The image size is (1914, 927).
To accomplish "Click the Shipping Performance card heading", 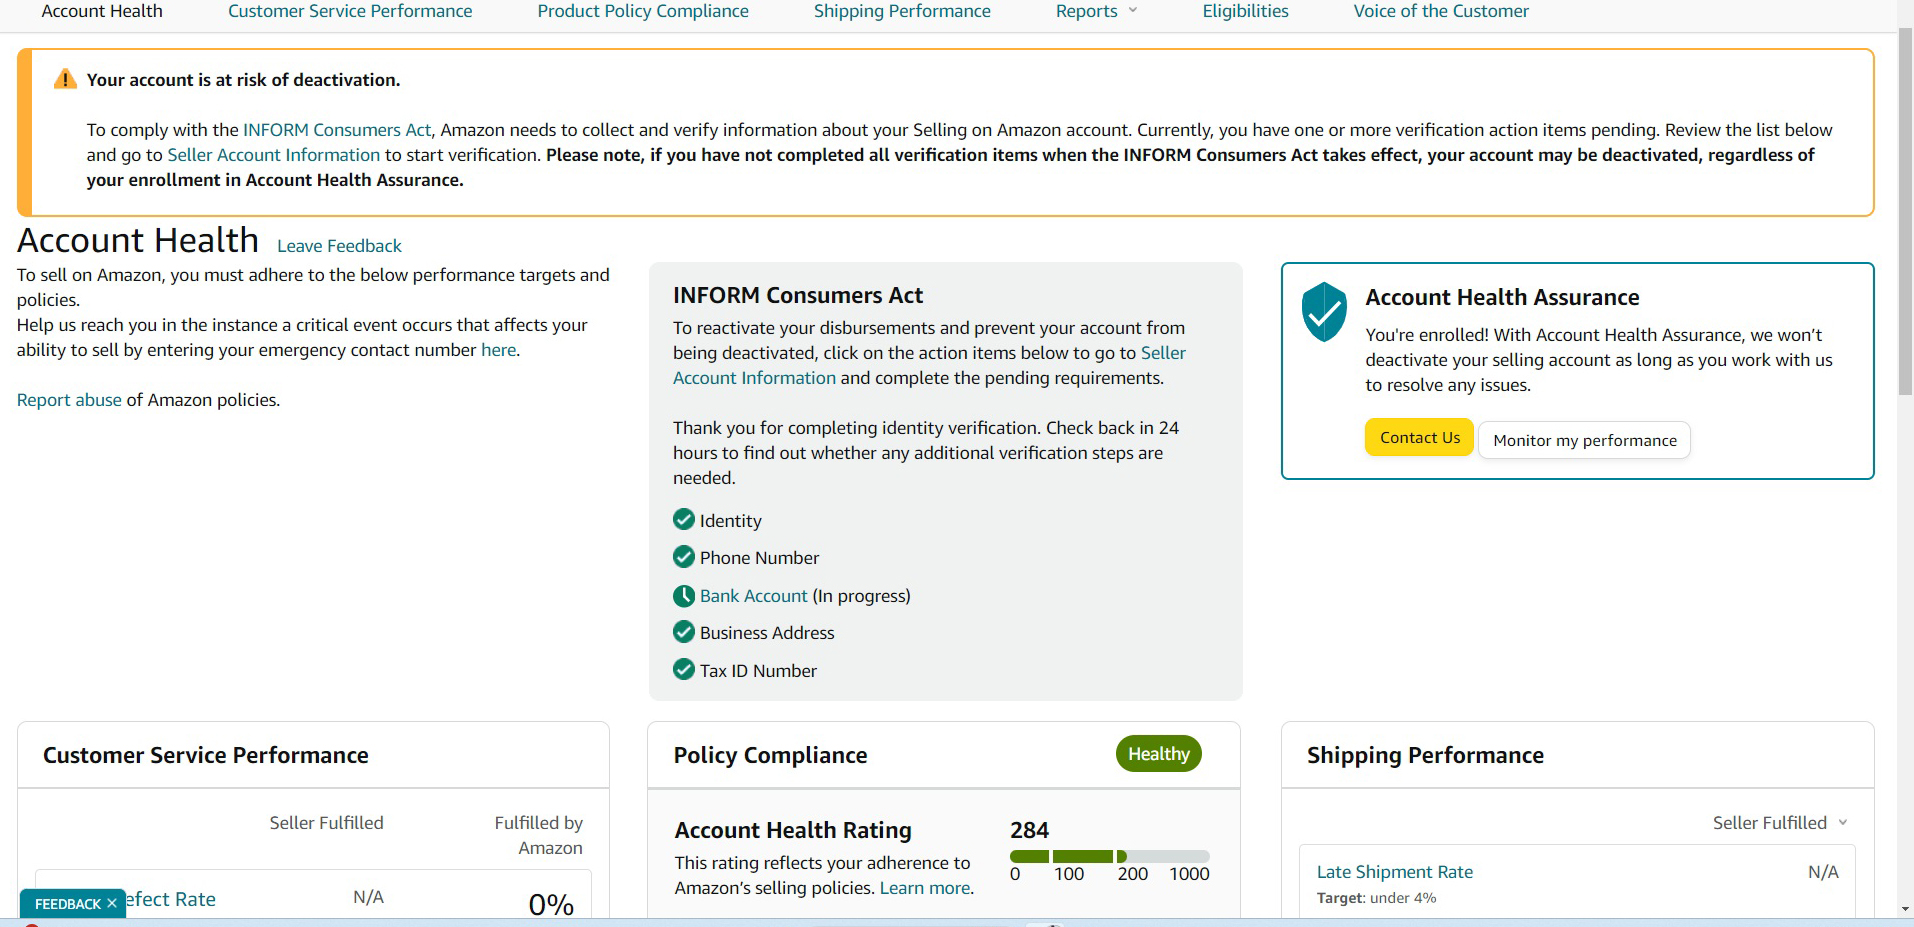I will pos(1425,755).
